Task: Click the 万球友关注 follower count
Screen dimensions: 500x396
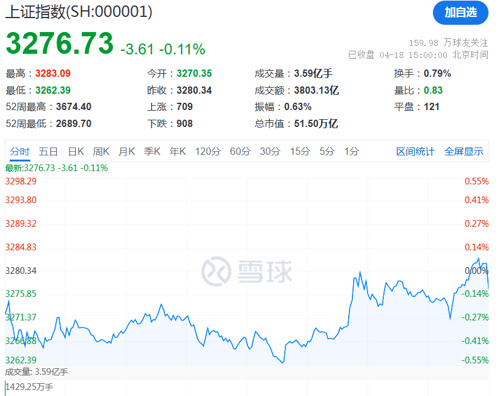Action: click(x=449, y=43)
